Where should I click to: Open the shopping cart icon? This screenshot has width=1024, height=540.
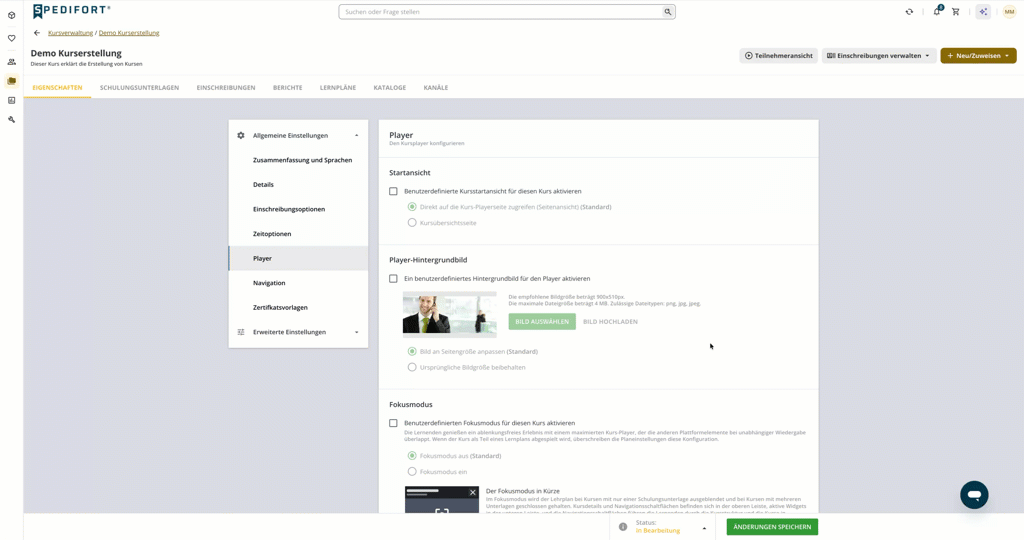tap(955, 12)
